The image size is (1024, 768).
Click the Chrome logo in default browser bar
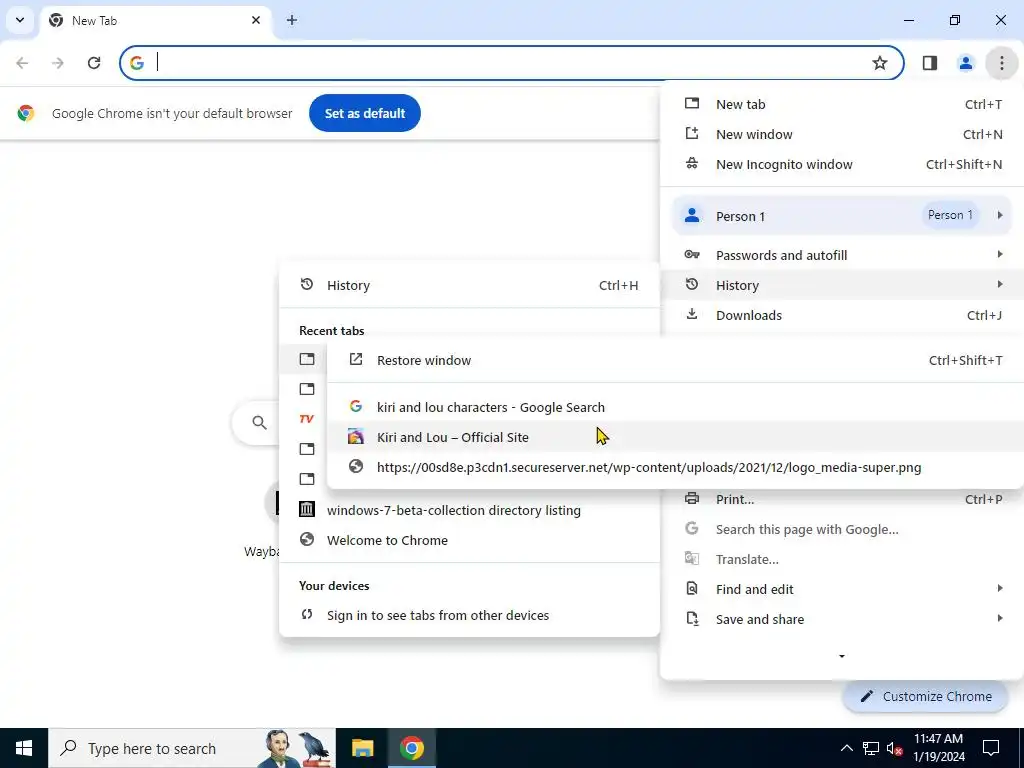25,113
